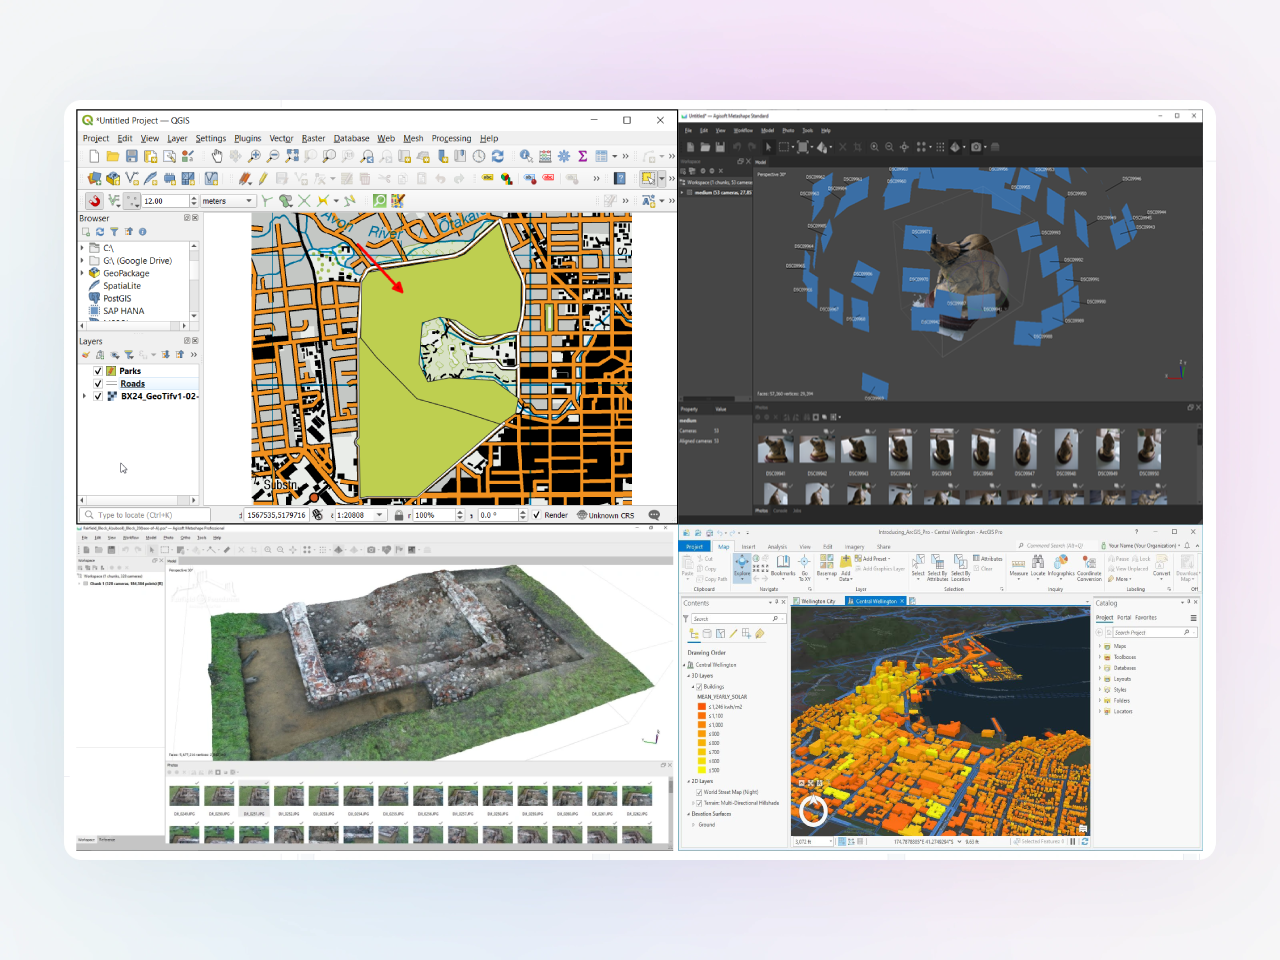Click the navigator compass on the Wellington scene
The width and height of the screenshot is (1280, 960).
tap(813, 810)
